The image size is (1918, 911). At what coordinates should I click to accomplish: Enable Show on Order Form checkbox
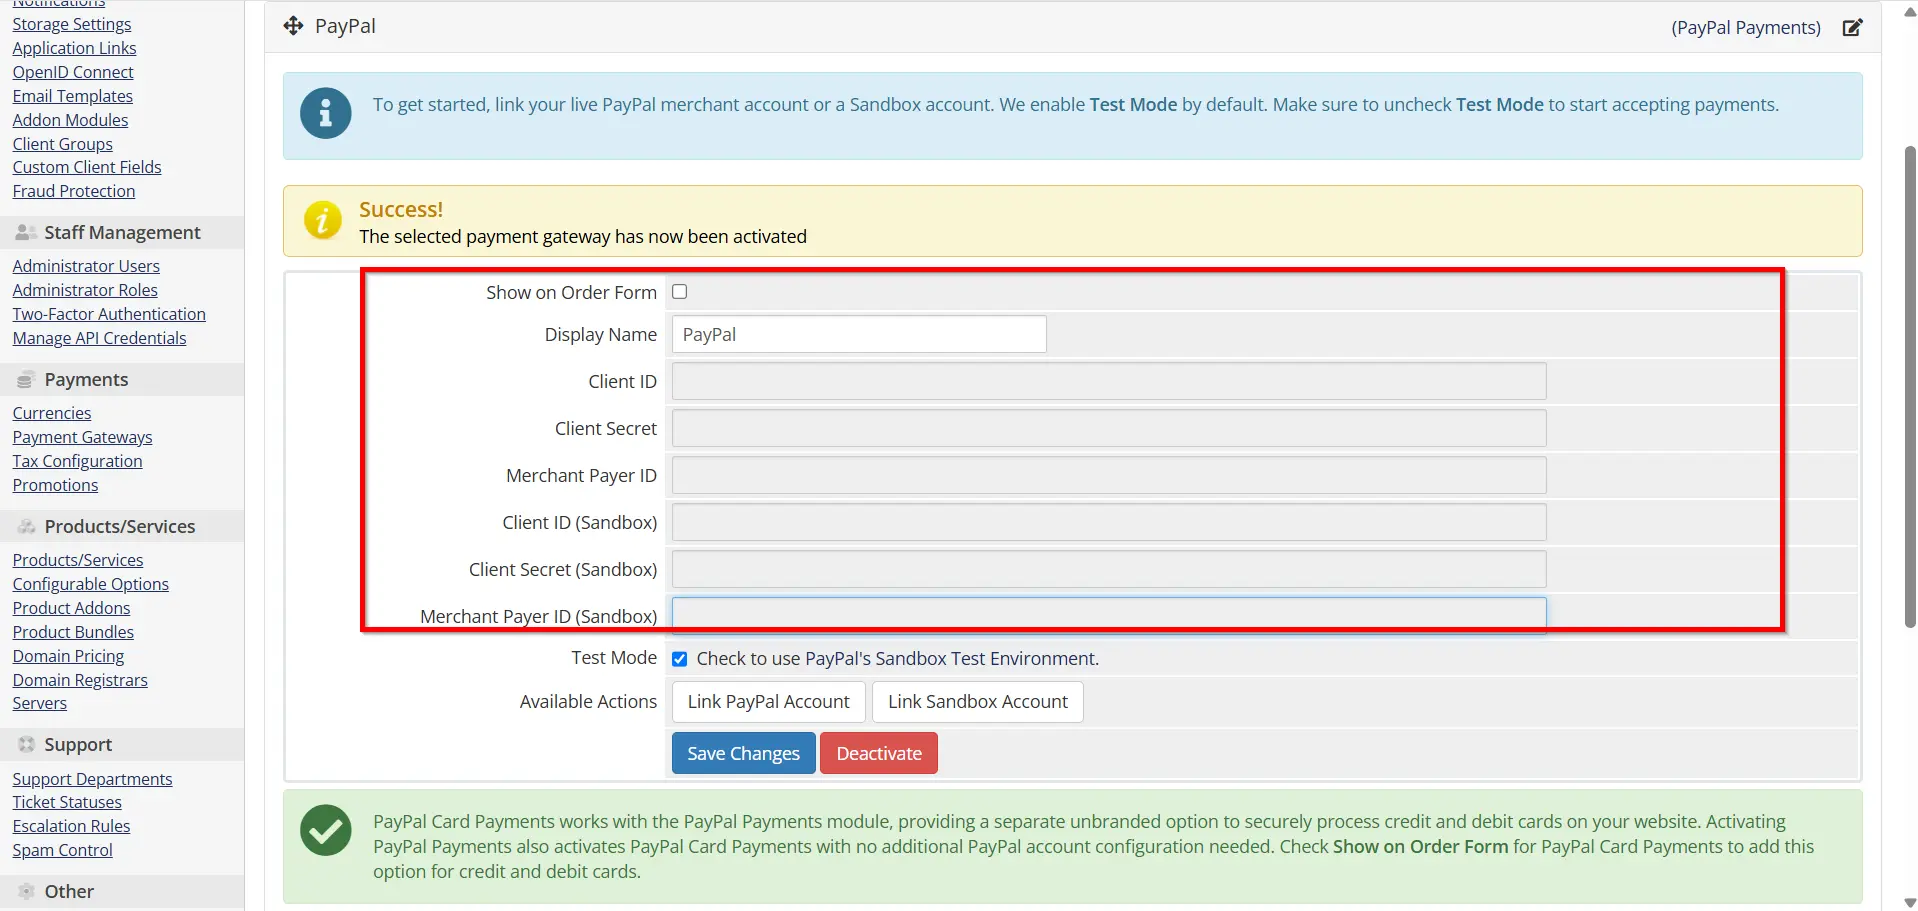[680, 292]
